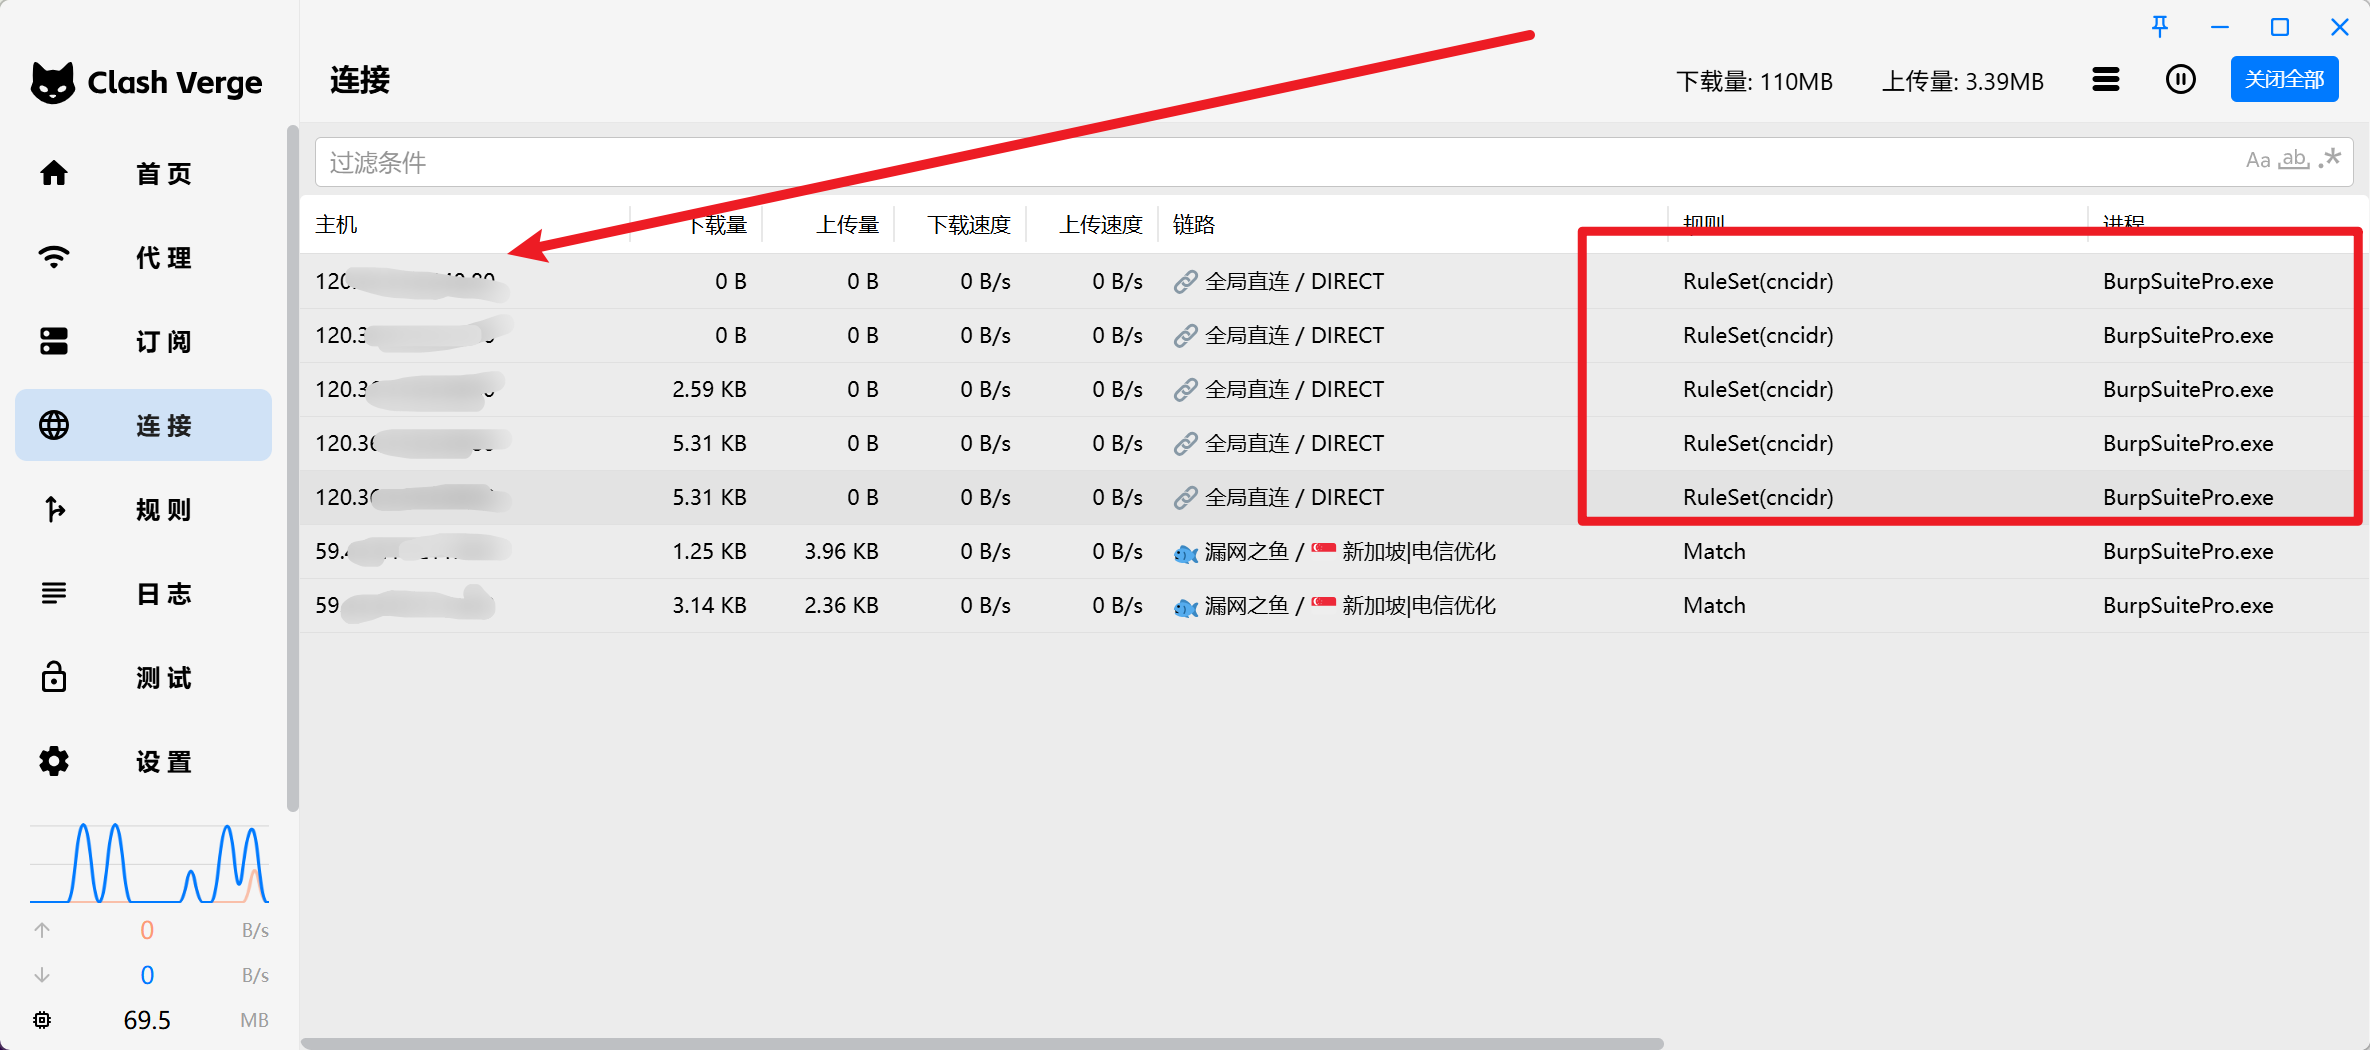Click BurpSuitePro.exe in 3.14 KB row
The image size is (2370, 1050).
click(x=2188, y=605)
